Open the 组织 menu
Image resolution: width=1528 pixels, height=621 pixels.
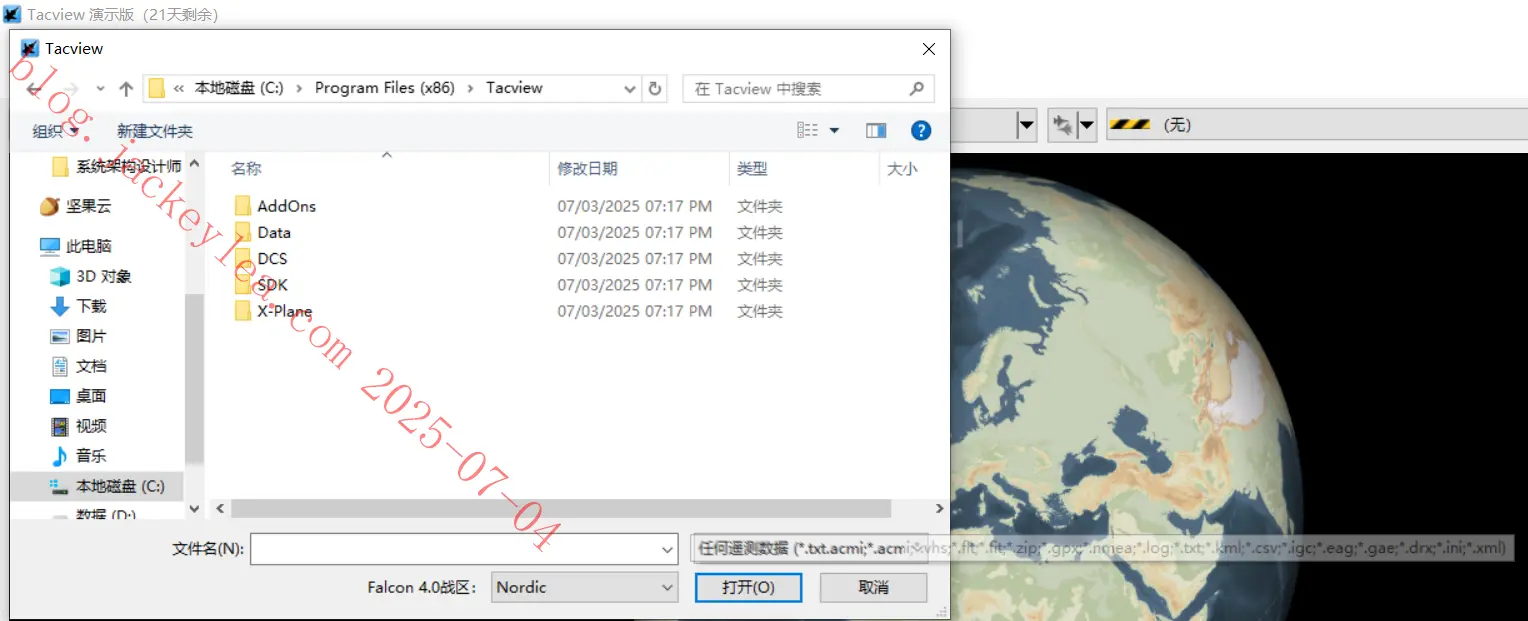pos(55,131)
